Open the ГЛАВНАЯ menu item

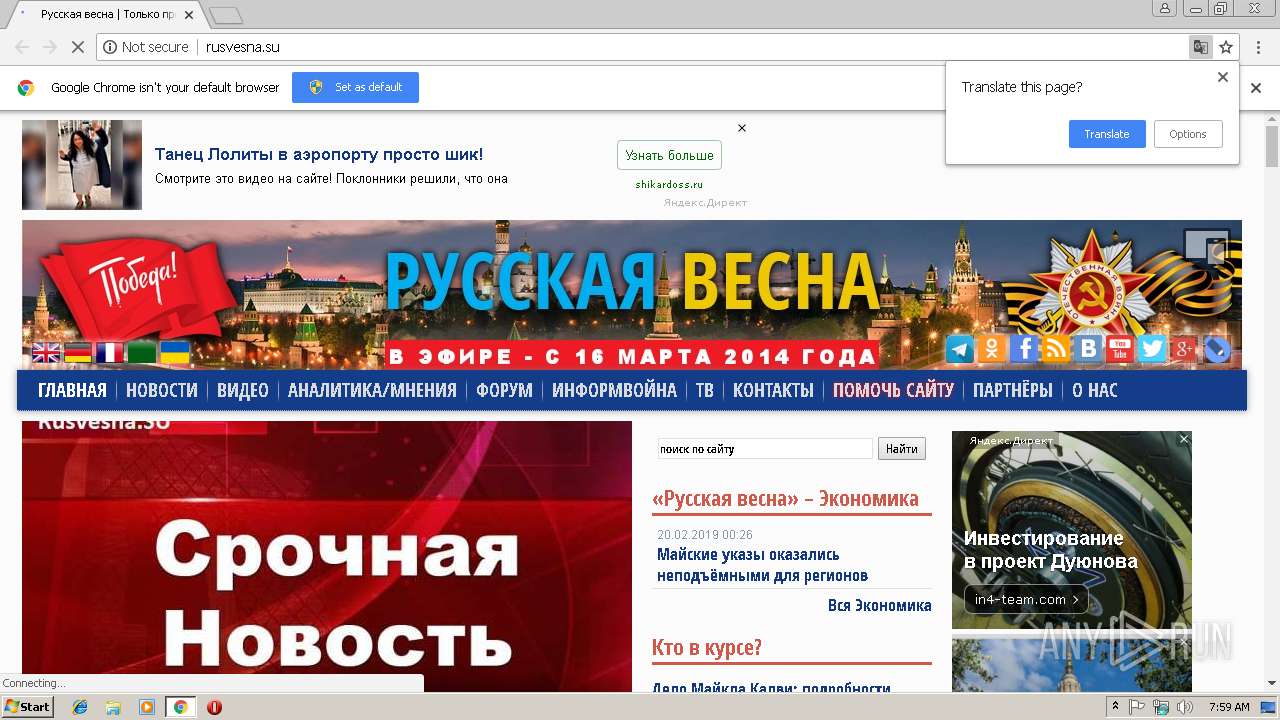pos(72,390)
